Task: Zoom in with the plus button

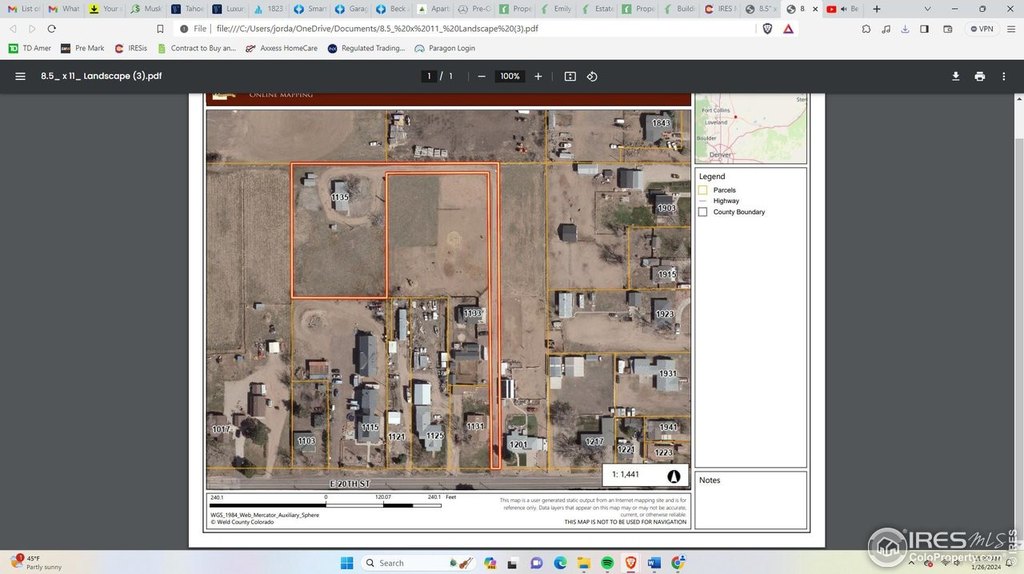Action: point(538,76)
